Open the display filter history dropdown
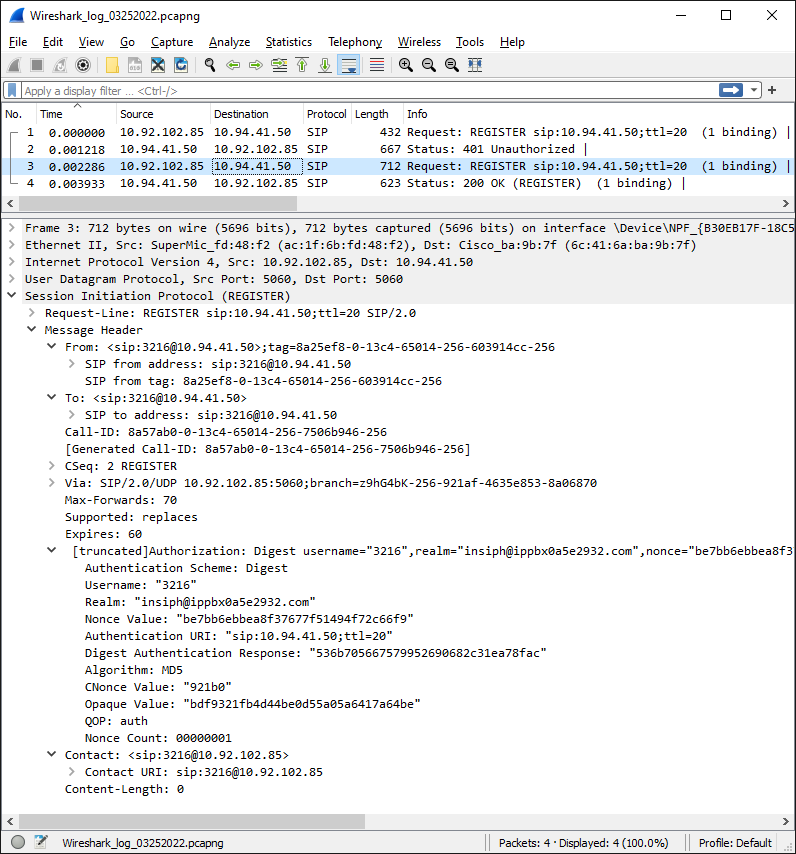The image size is (796, 854). pos(754,90)
